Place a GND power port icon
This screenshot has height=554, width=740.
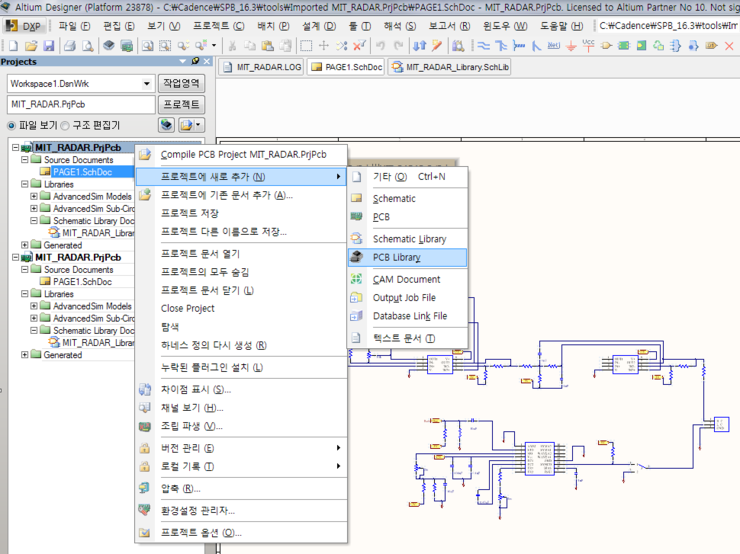571,46
